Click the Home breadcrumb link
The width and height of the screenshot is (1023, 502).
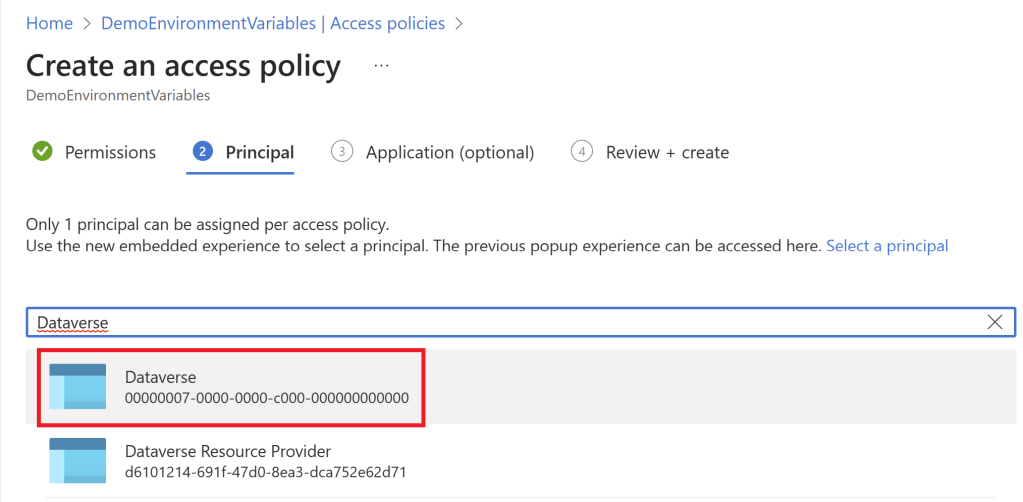coord(49,23)
